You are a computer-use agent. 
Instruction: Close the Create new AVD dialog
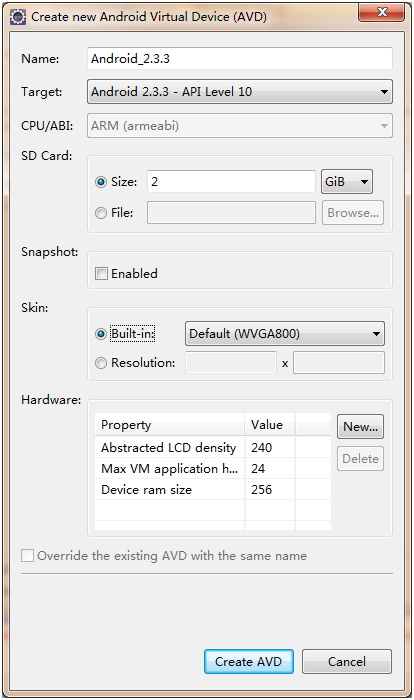tap(382, 12)
